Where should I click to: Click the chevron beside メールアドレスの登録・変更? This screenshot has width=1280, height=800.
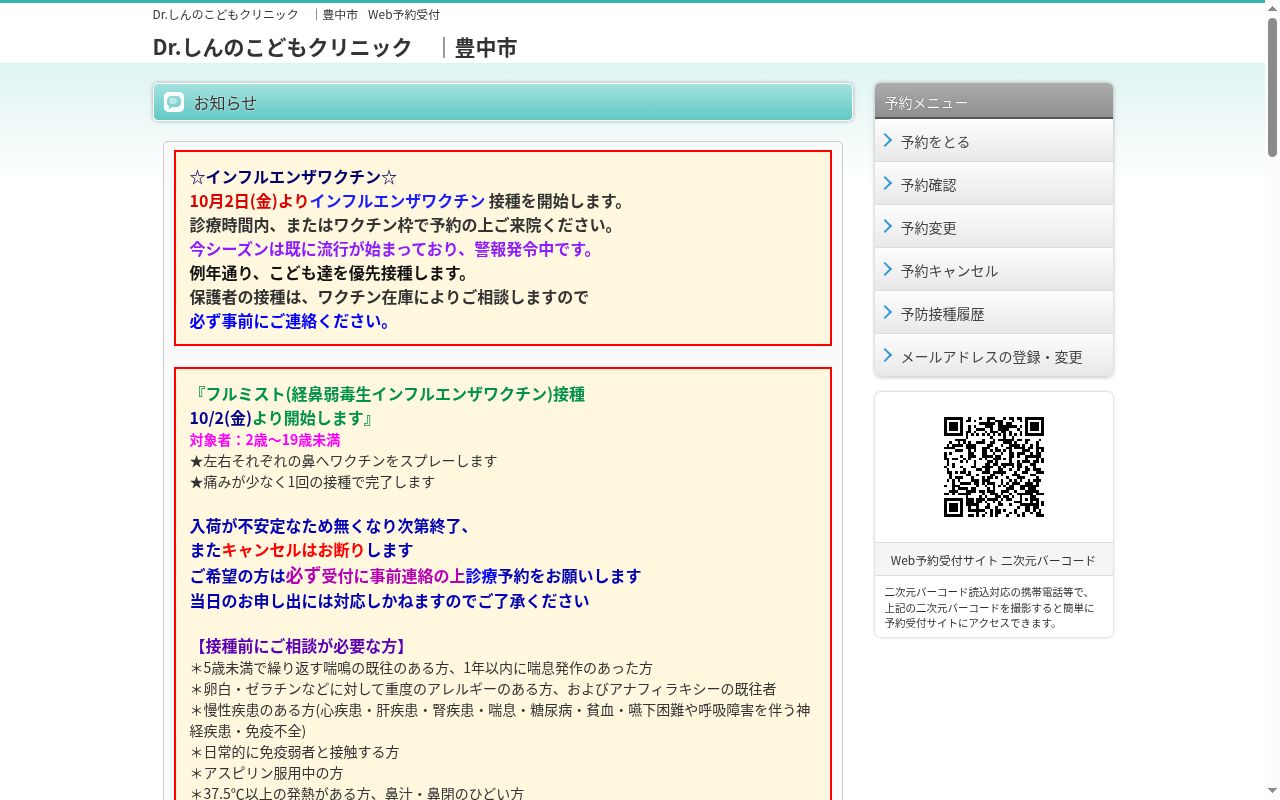(x=888, y=355)
